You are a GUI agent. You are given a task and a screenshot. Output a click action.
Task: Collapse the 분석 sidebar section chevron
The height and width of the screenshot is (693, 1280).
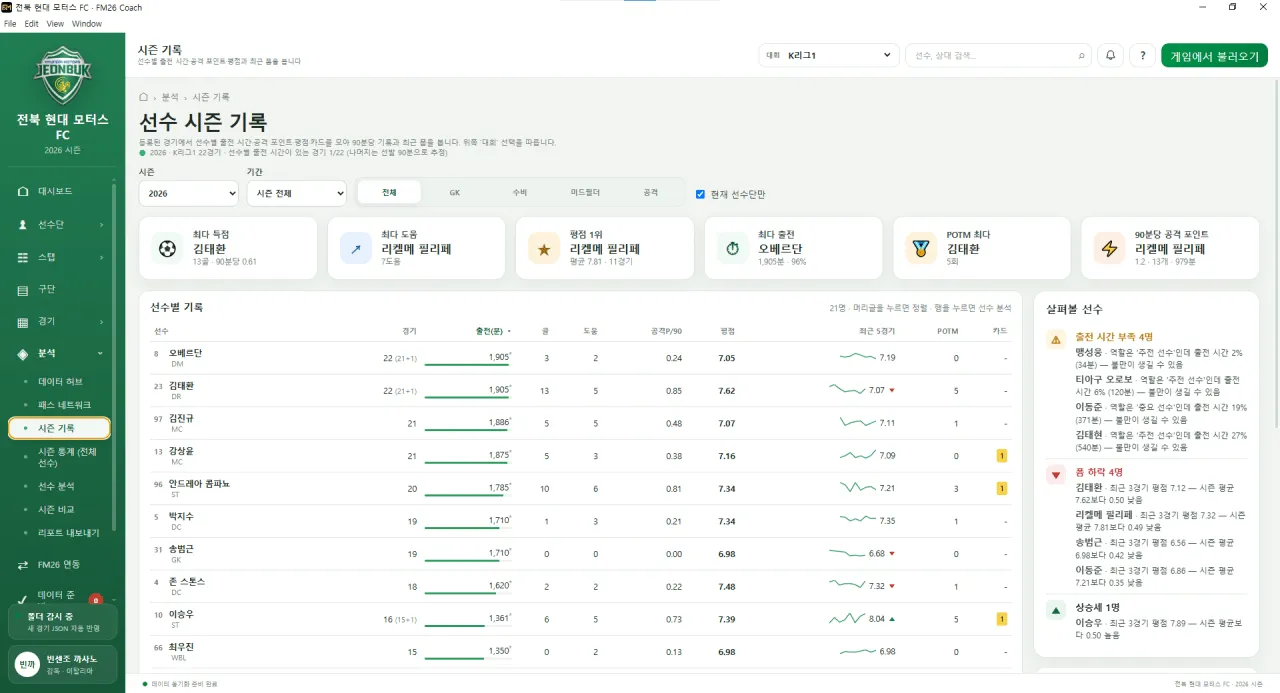coord(101,354)
